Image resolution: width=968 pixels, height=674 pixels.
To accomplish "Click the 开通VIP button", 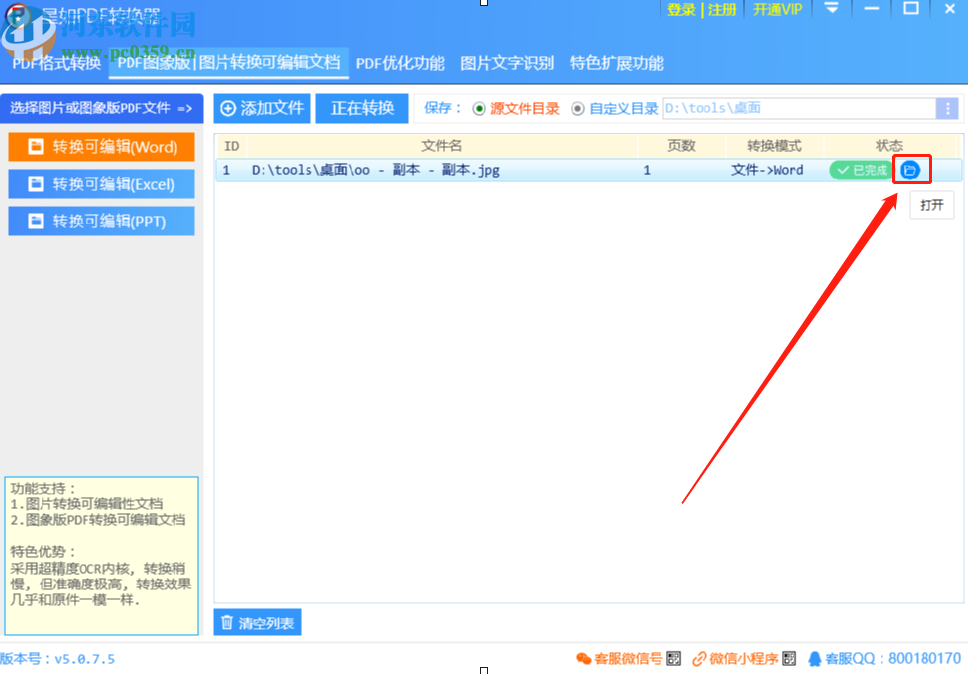I will [x=778, y=10].
